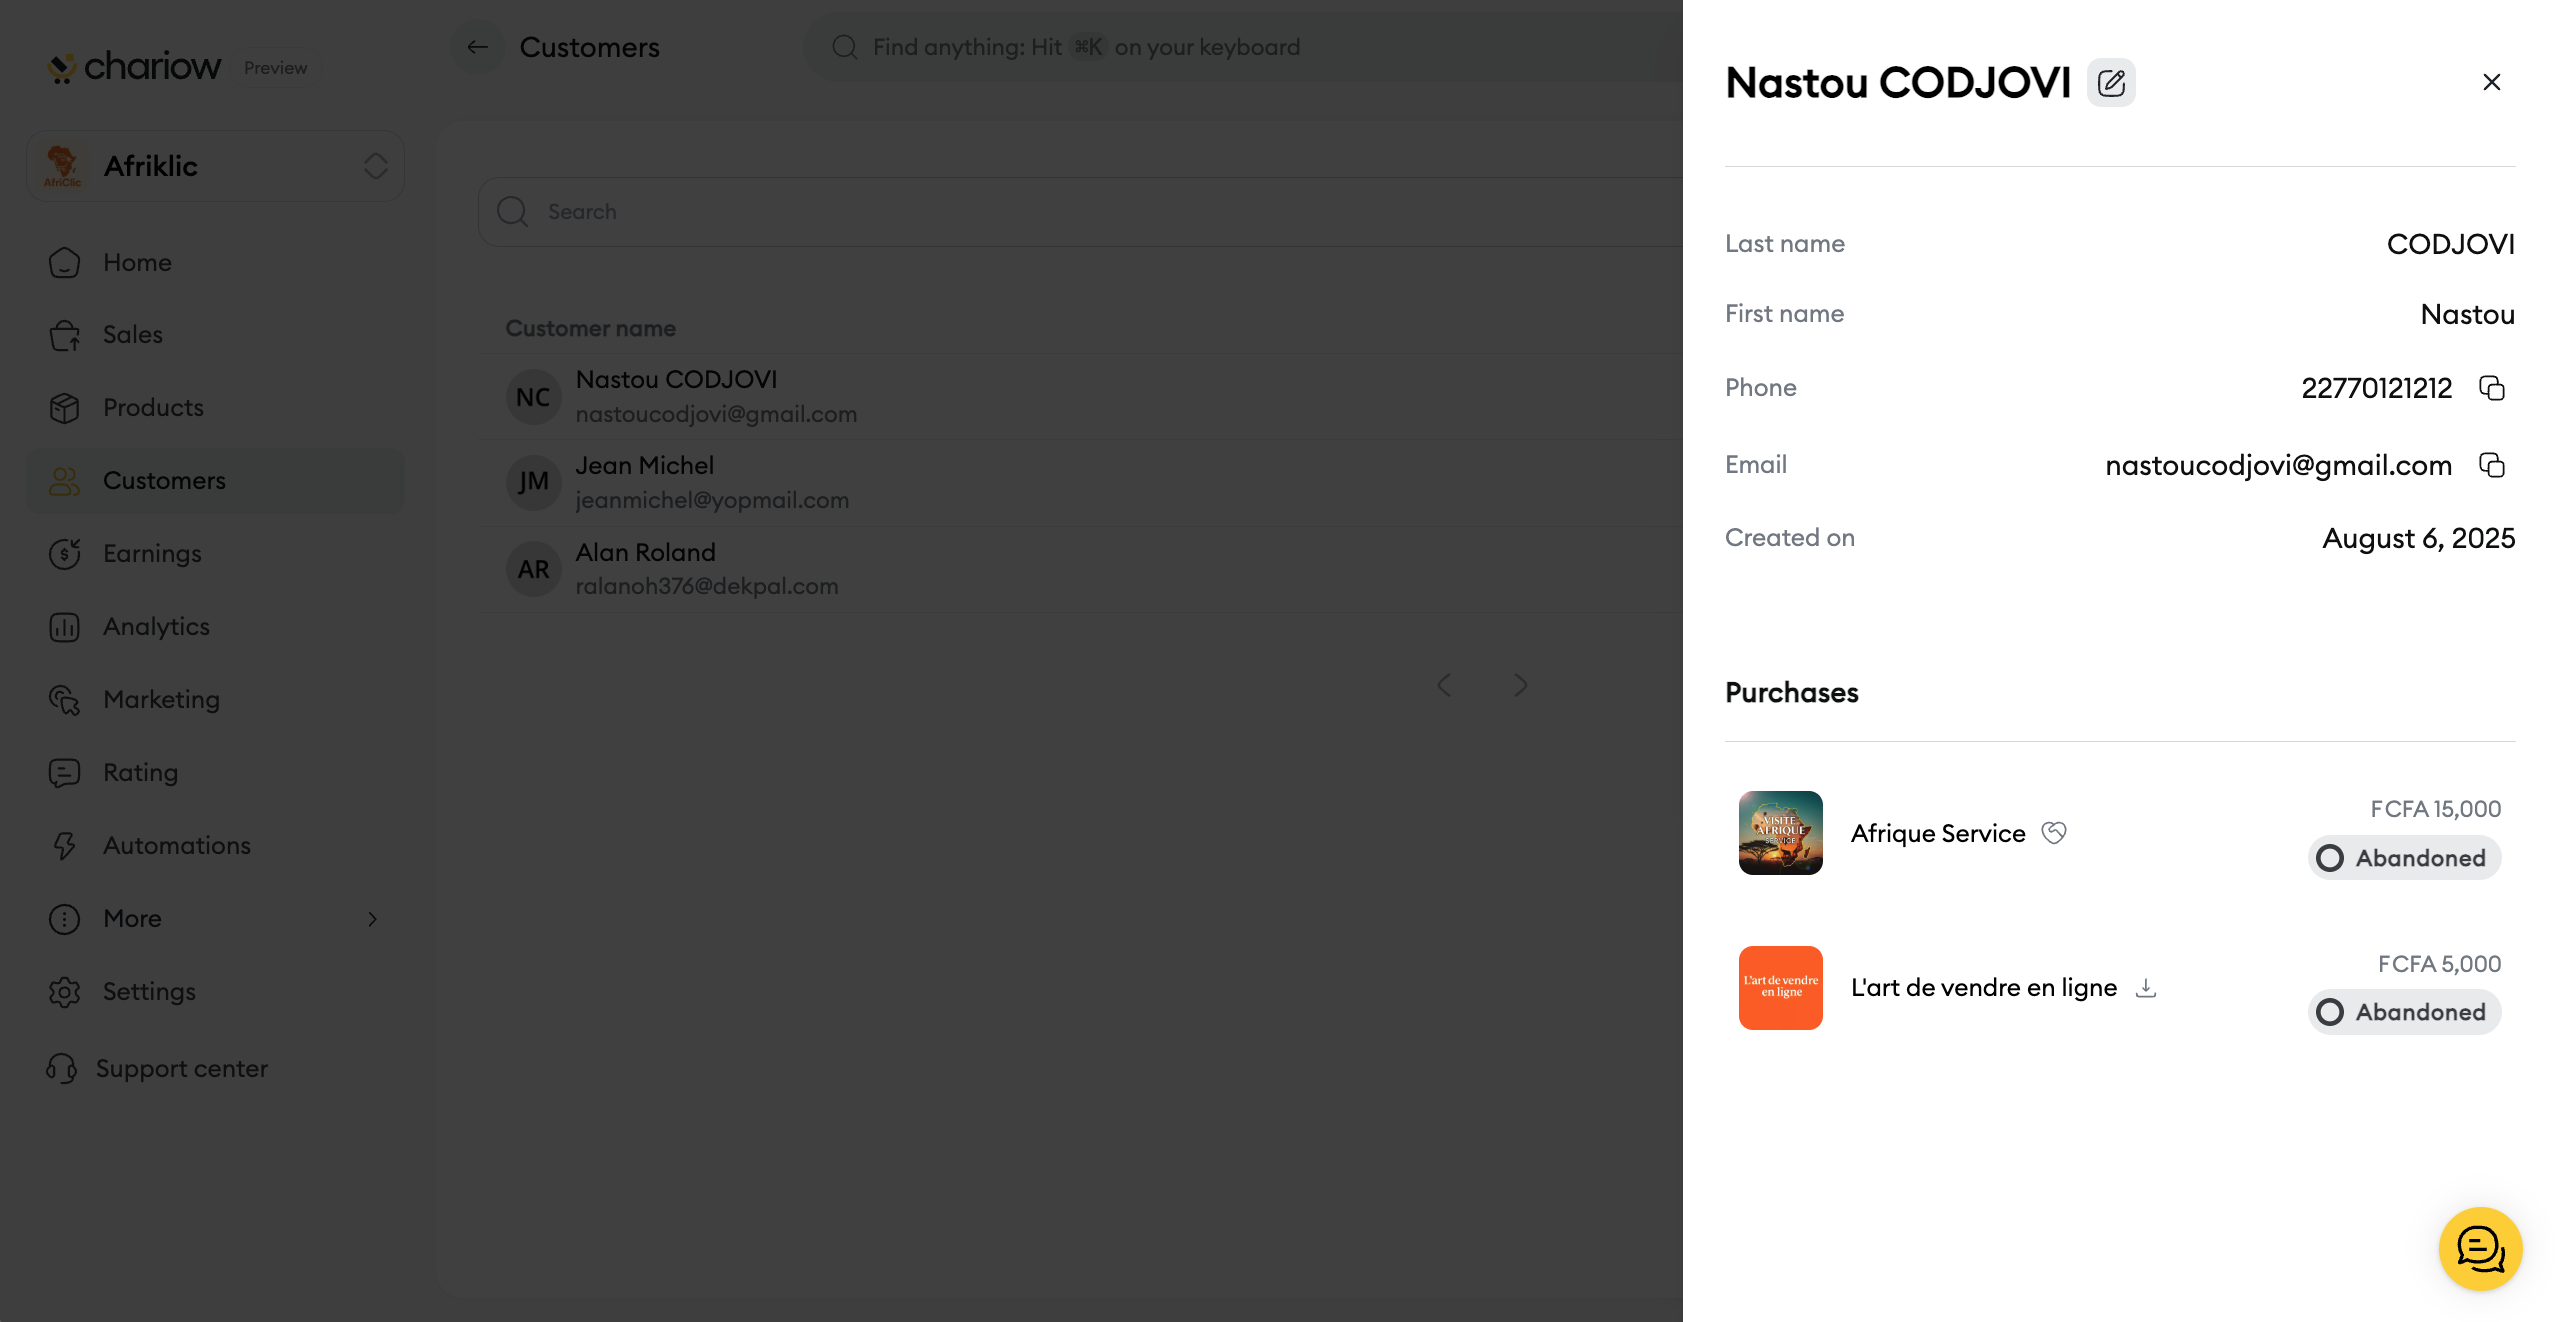
Task: Click the download icon next to L'art de vendre en ligne
Action: [2146, 988]
